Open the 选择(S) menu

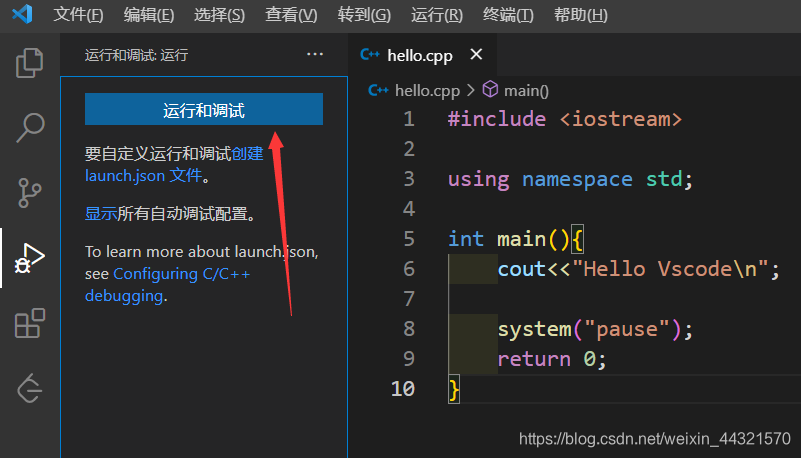219,15
